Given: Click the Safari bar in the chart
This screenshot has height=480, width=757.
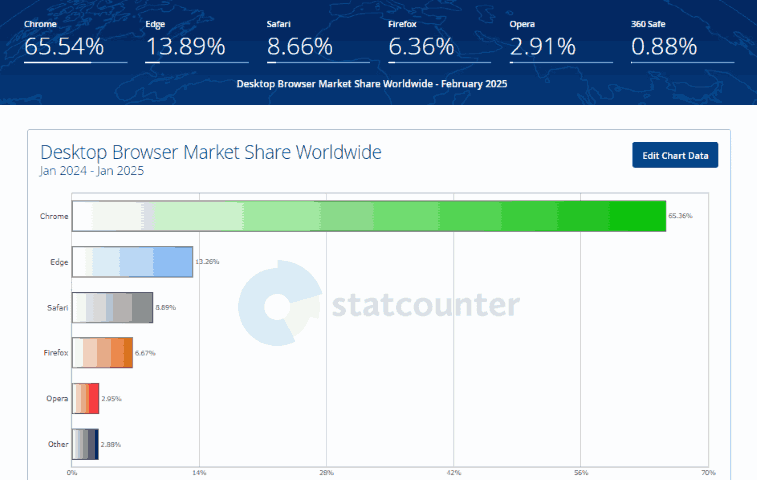Looking at the screenshot, I should 112,307.
